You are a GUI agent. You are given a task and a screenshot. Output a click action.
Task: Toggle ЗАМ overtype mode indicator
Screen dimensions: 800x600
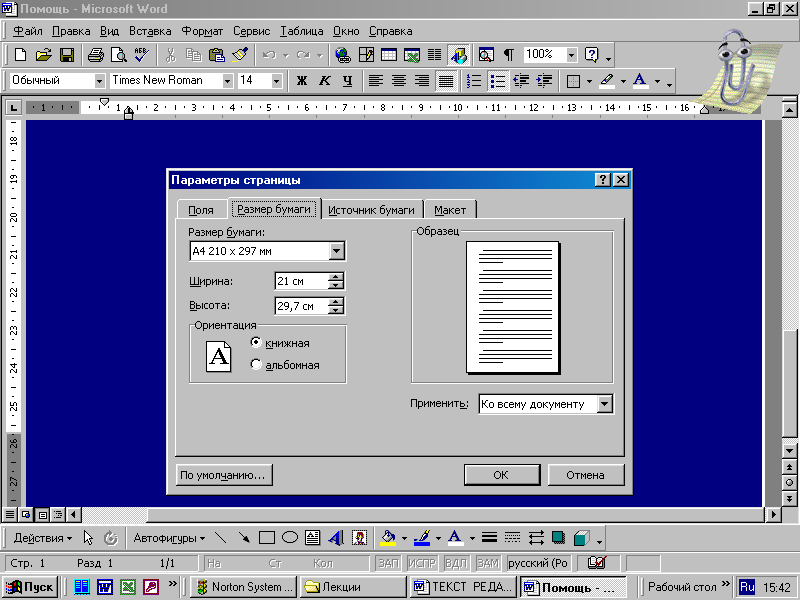click(488, 563)
